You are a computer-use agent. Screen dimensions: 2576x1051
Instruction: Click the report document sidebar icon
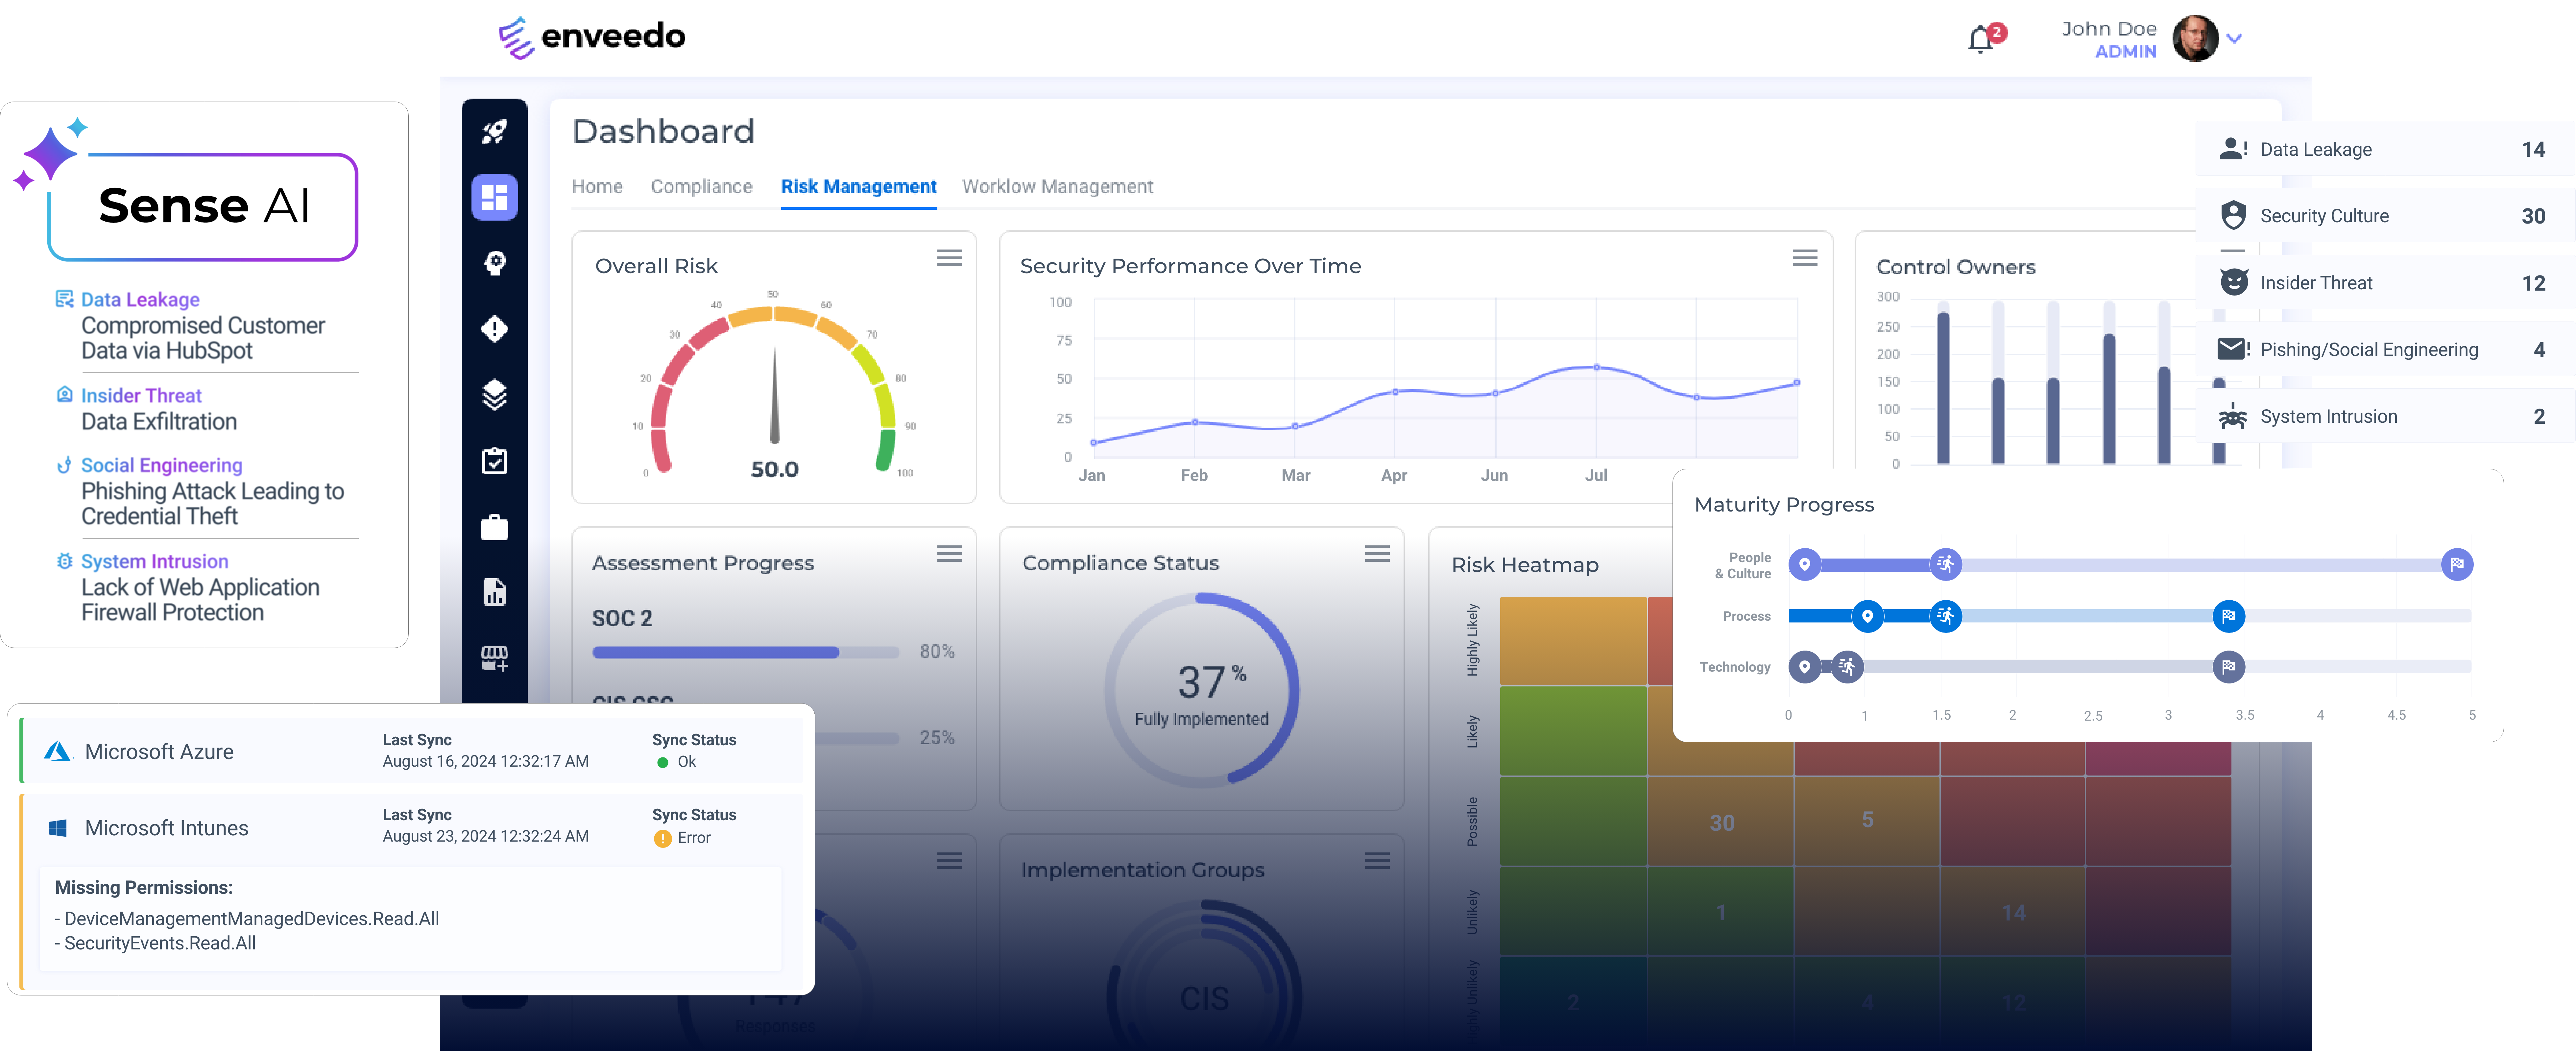click(x=494, y=592)
